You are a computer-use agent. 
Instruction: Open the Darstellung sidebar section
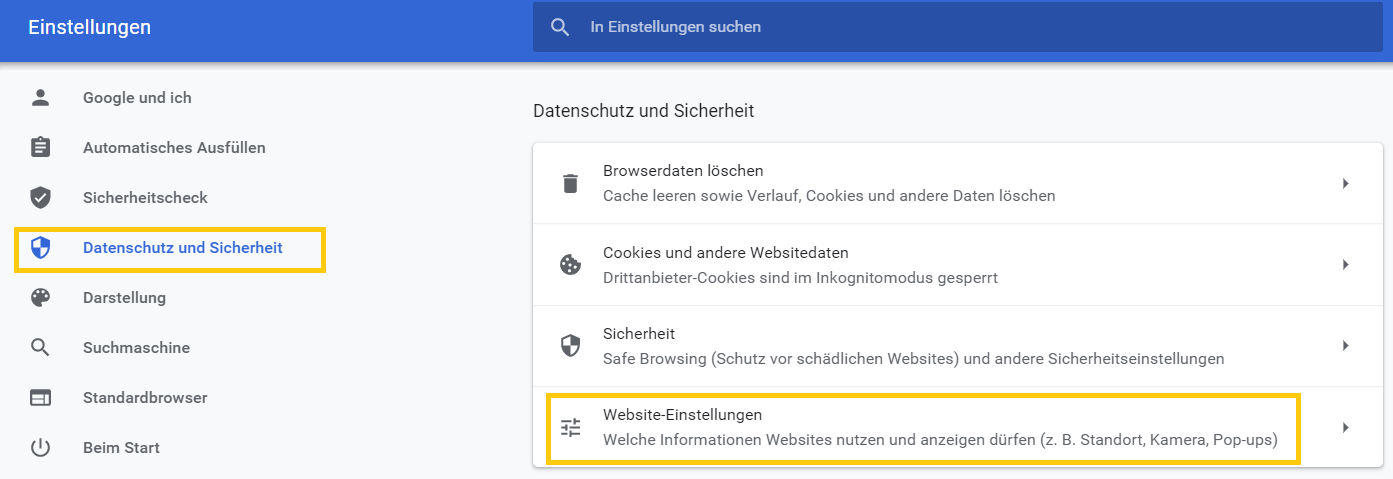click(124, 298)
